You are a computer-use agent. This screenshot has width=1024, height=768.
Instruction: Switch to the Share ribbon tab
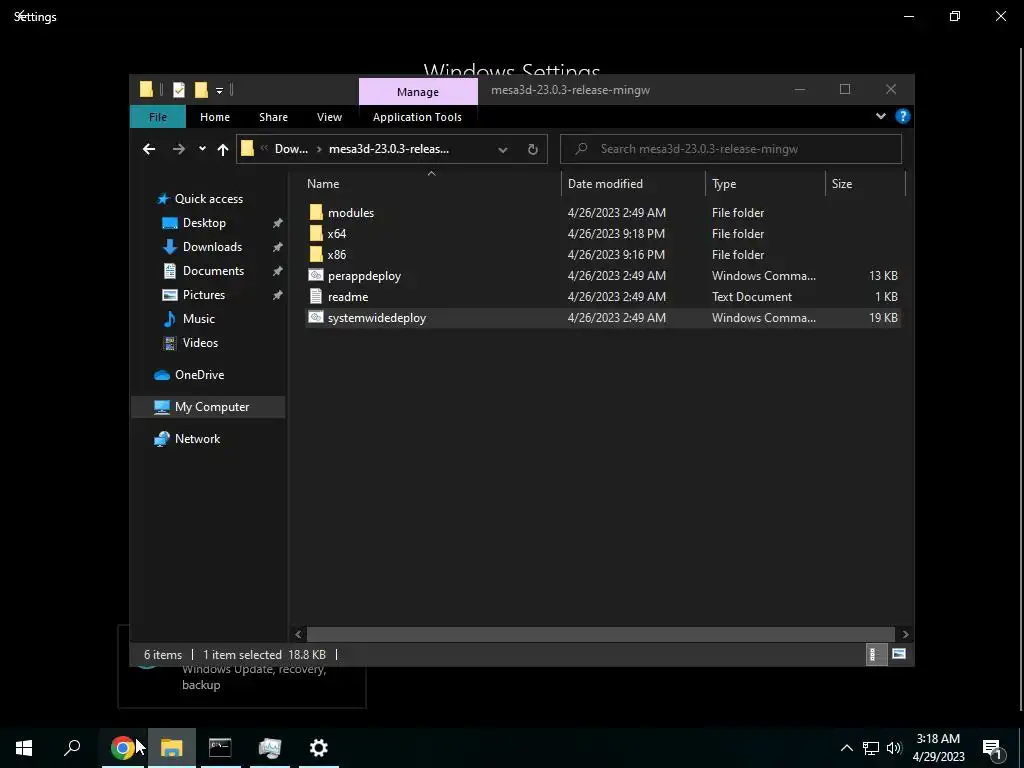tap(273, 117)
